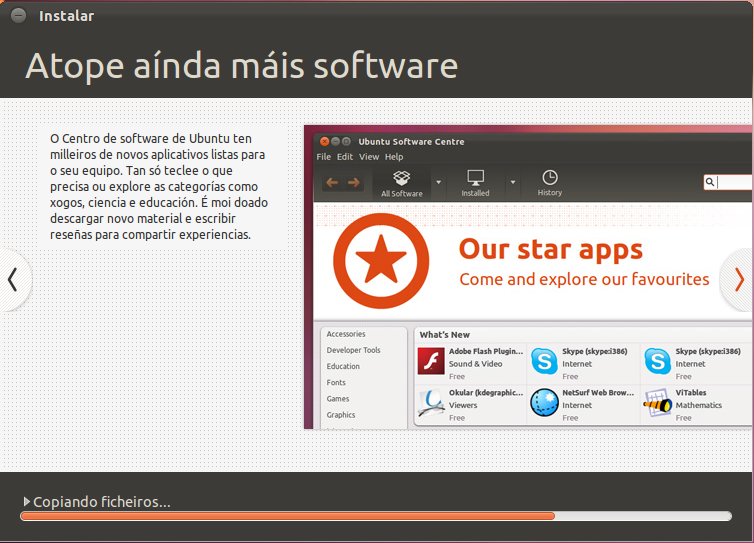This screenshot has height=543, width=754.
Task: Click the Viewers label under Okular
Action: click(463, 405)
